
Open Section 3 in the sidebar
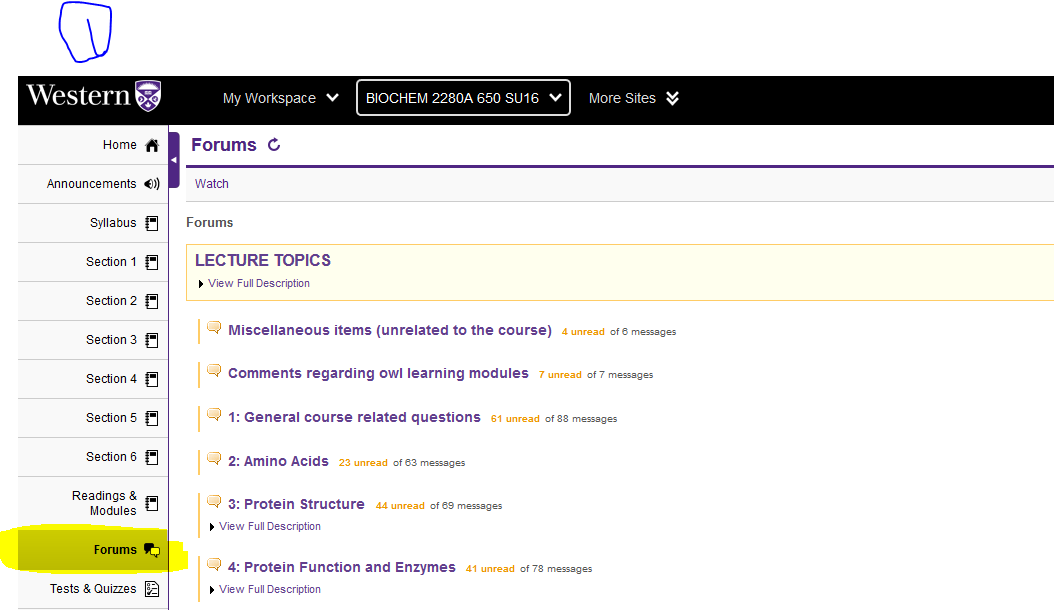93,340
